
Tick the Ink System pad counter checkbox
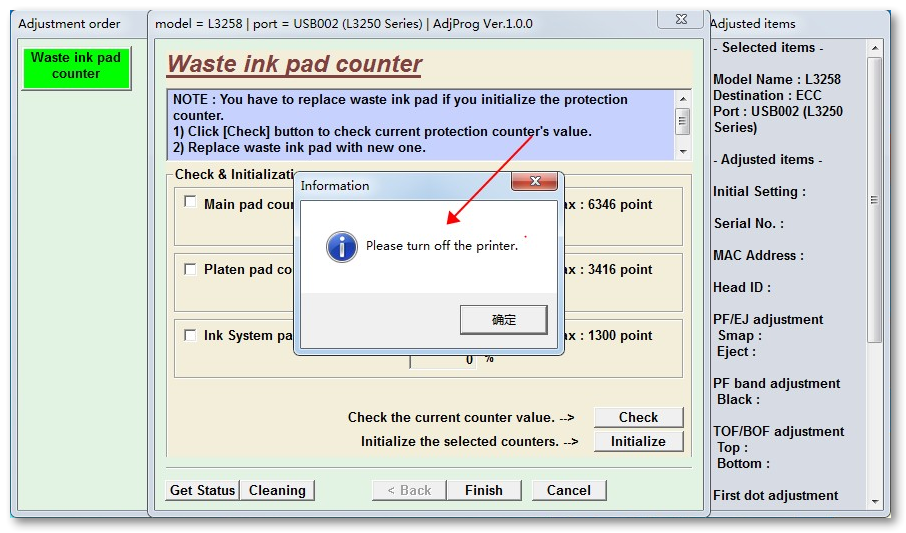(x=190, y=335)
